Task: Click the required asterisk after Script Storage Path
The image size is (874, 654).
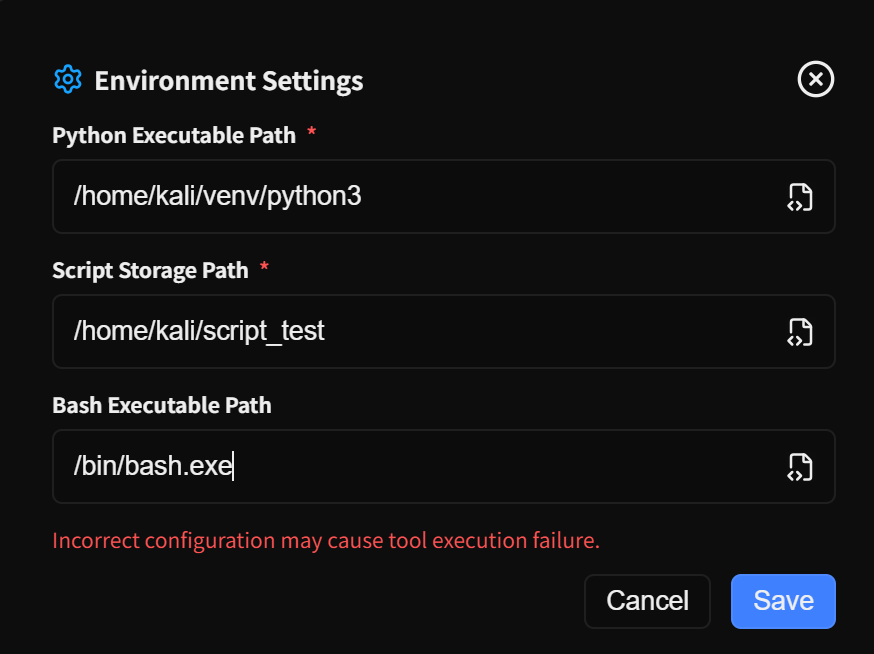Action: click(x=264, y=268)
